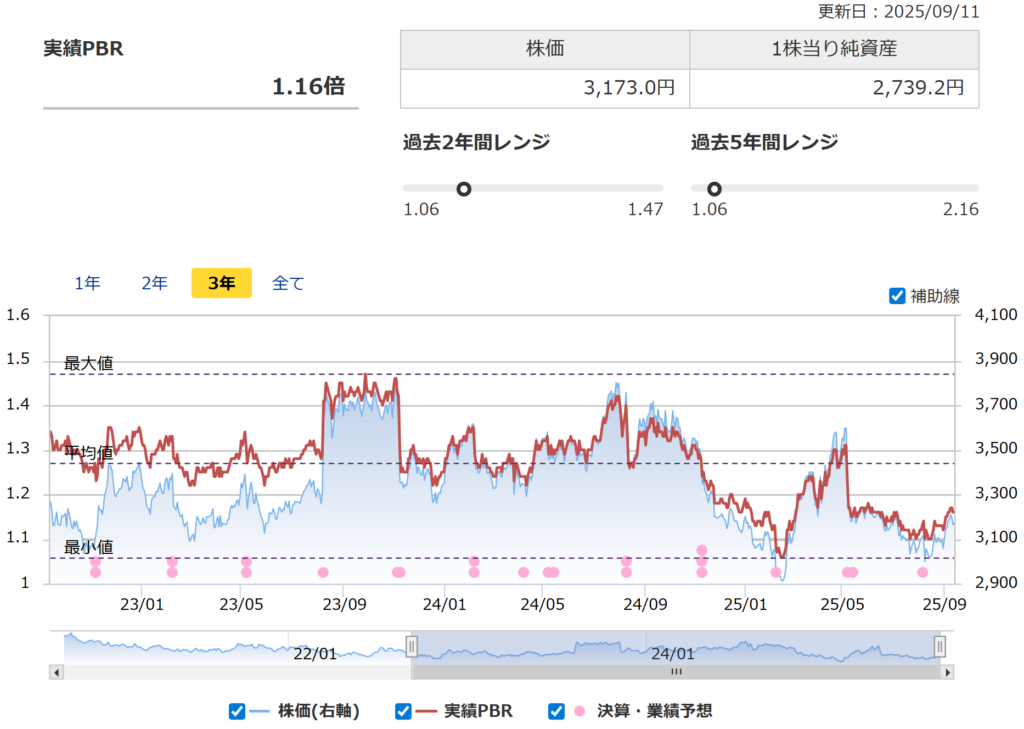Click the left arrow of the chart scrollbar
This screenshot has width=1024, height=729.
tap(56, 672)
